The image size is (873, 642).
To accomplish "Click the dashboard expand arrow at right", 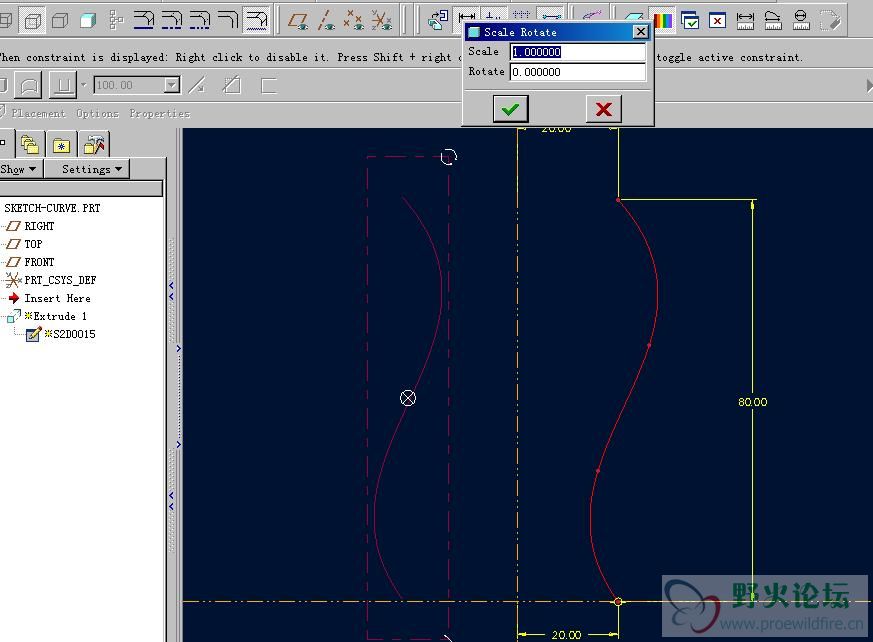I will point(869,85).
